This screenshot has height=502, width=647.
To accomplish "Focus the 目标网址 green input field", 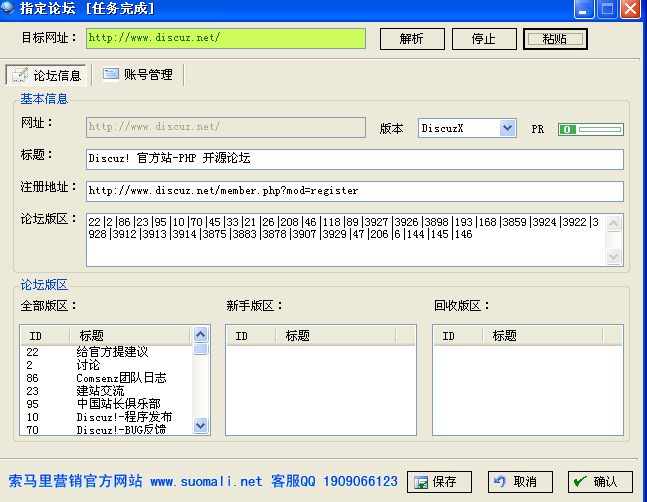I will [226, 38].
